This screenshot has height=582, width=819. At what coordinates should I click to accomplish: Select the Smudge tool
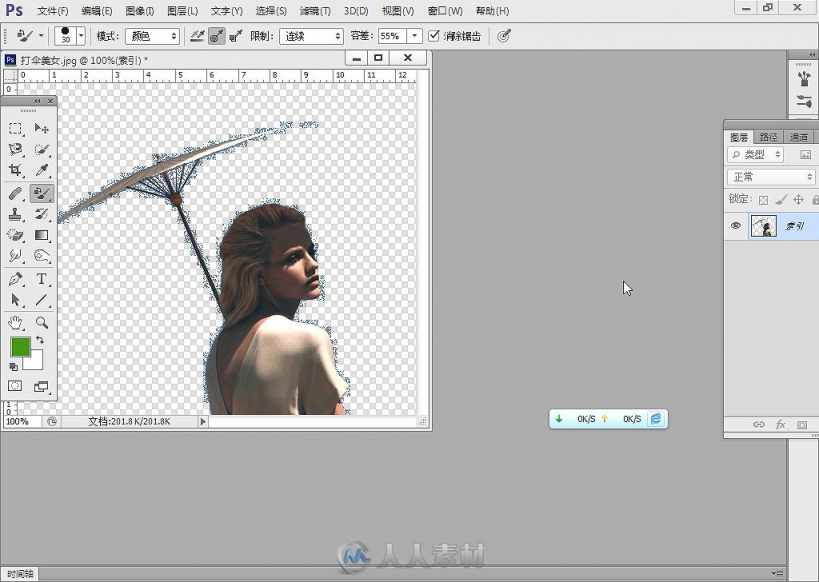[x=15, y=256]
